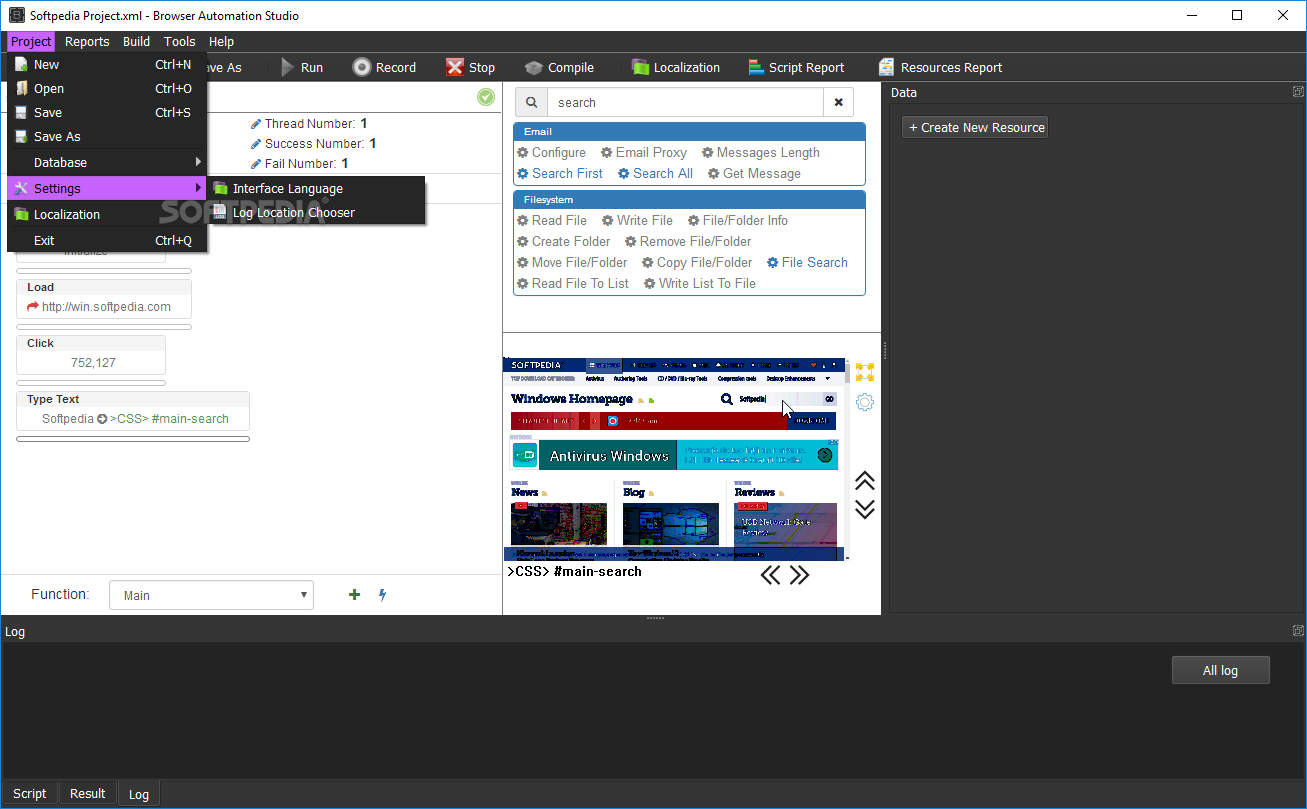Click the Load action block in script

(104, 299)
